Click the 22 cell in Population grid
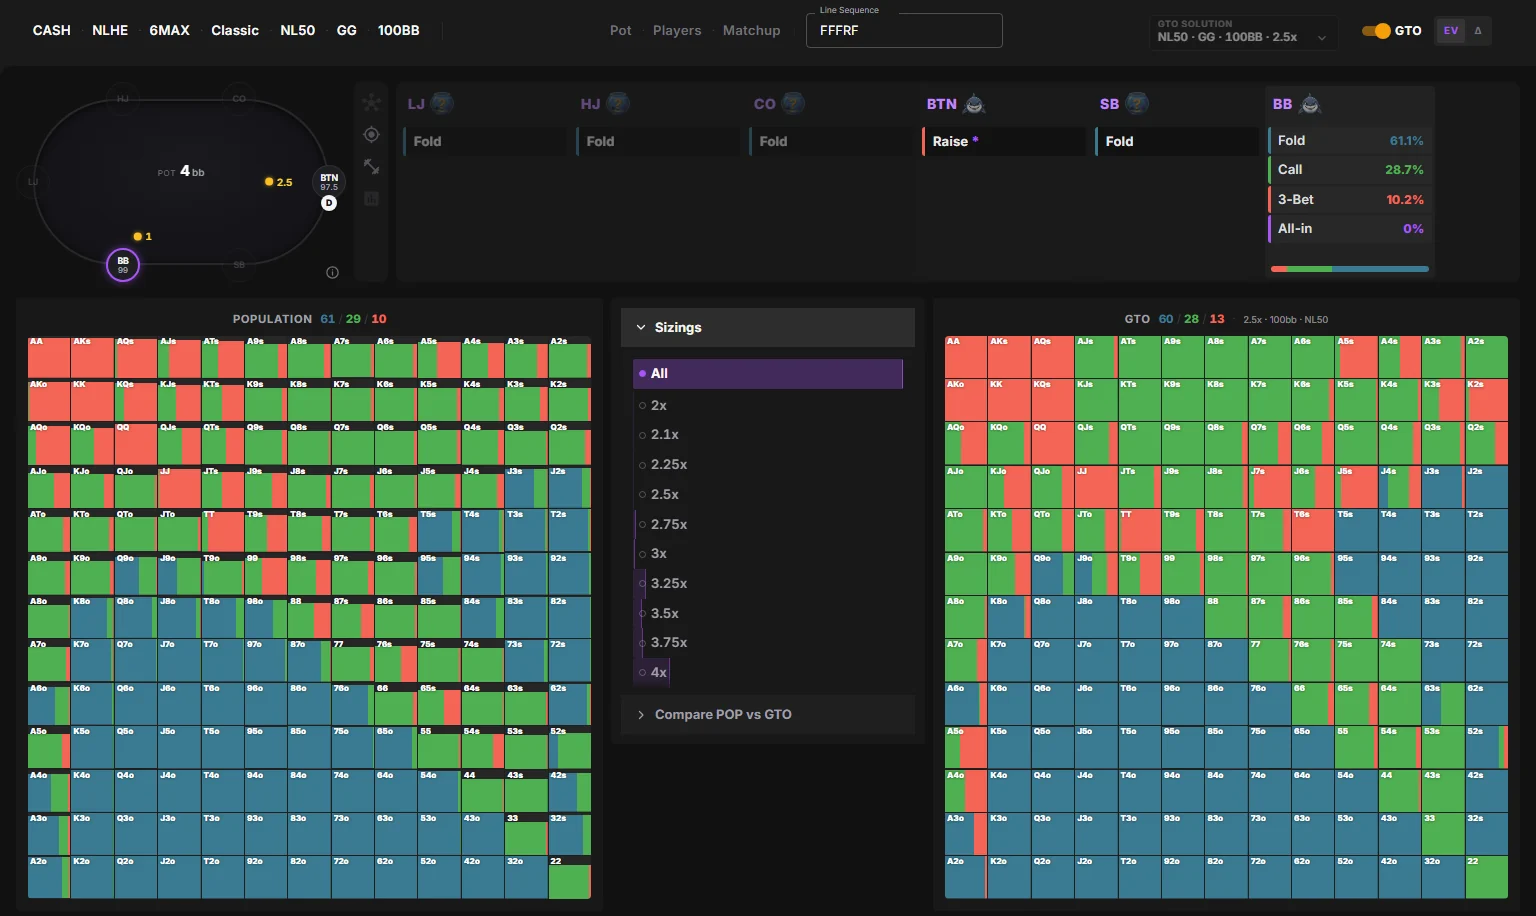The height and width of the screenshot is (916, 1536). point(569,877)
